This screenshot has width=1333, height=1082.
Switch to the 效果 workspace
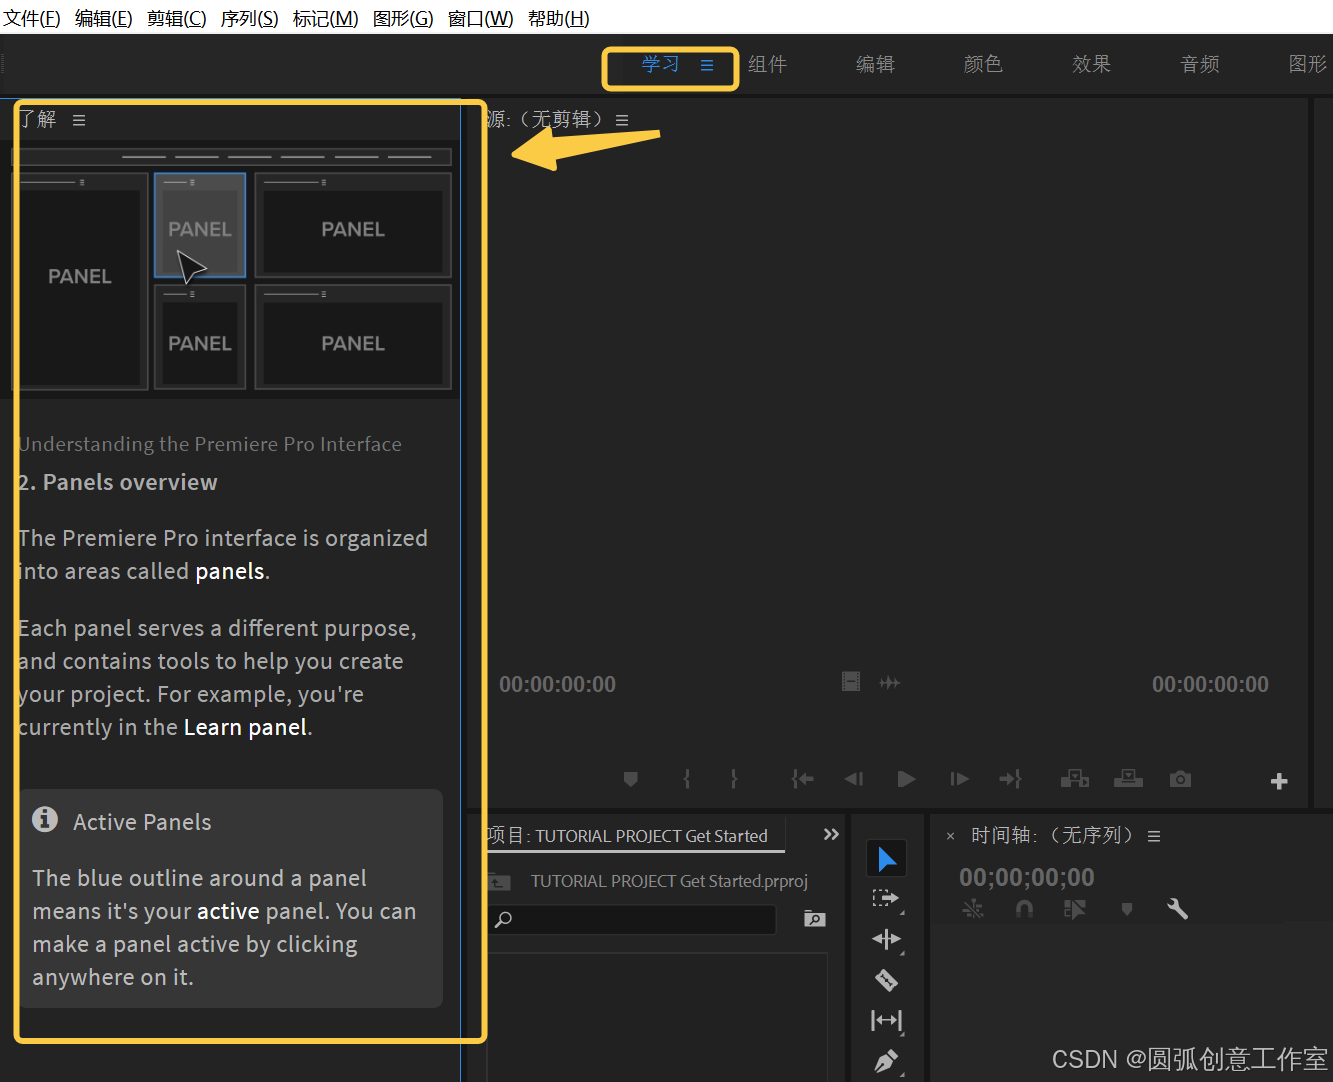tap(1092, 64)
